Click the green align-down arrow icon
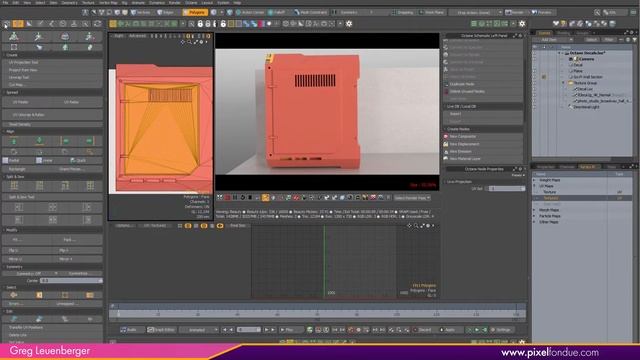The image size is (640, 360). click(39, 141)
